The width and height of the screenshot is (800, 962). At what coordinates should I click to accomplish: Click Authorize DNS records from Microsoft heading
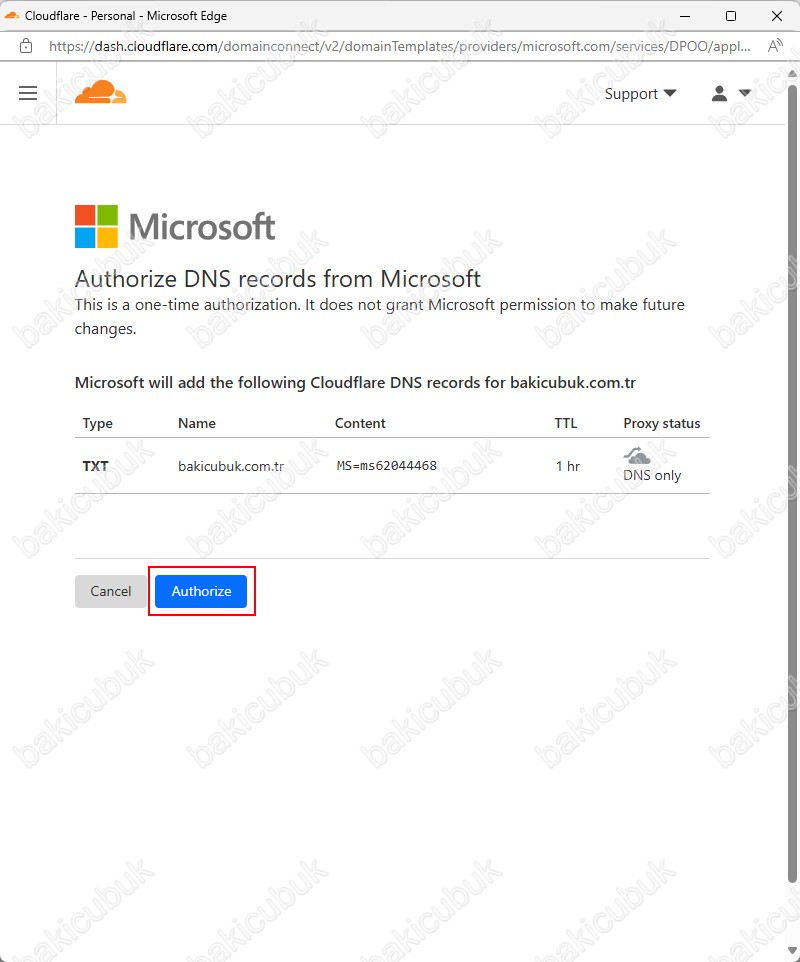277,279
